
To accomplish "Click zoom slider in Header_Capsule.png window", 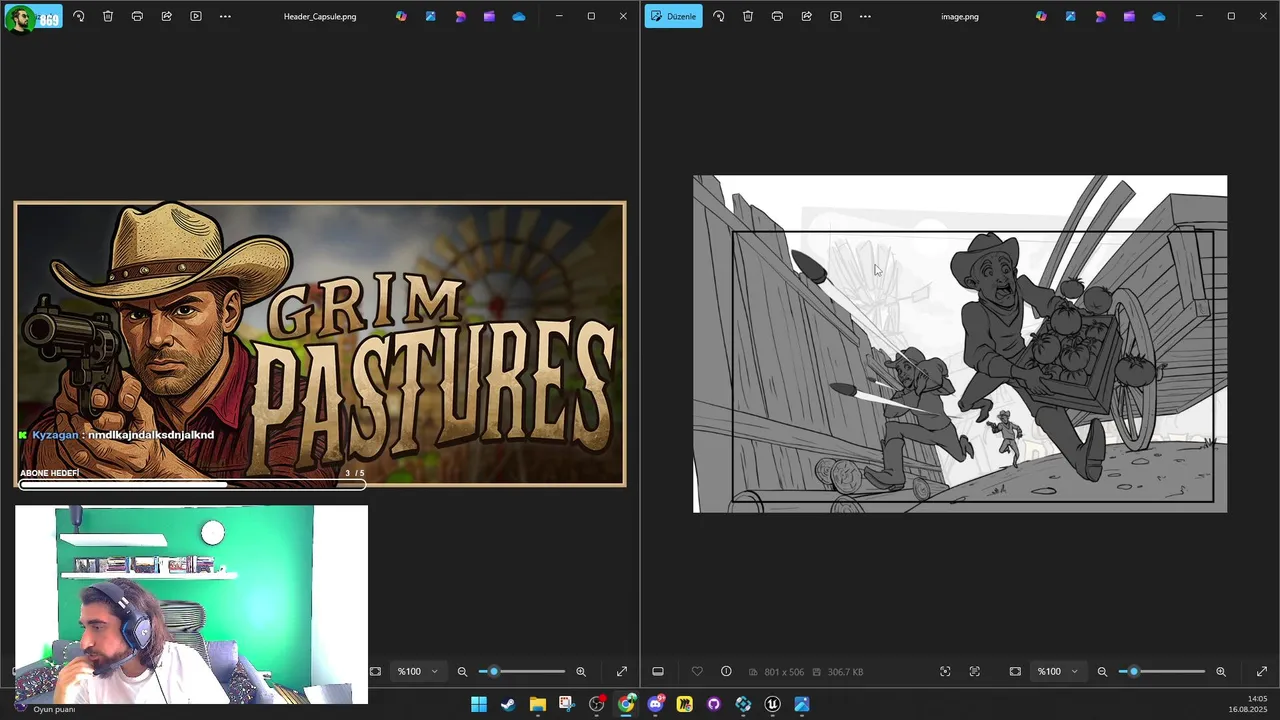I will [x=522, y=671].
